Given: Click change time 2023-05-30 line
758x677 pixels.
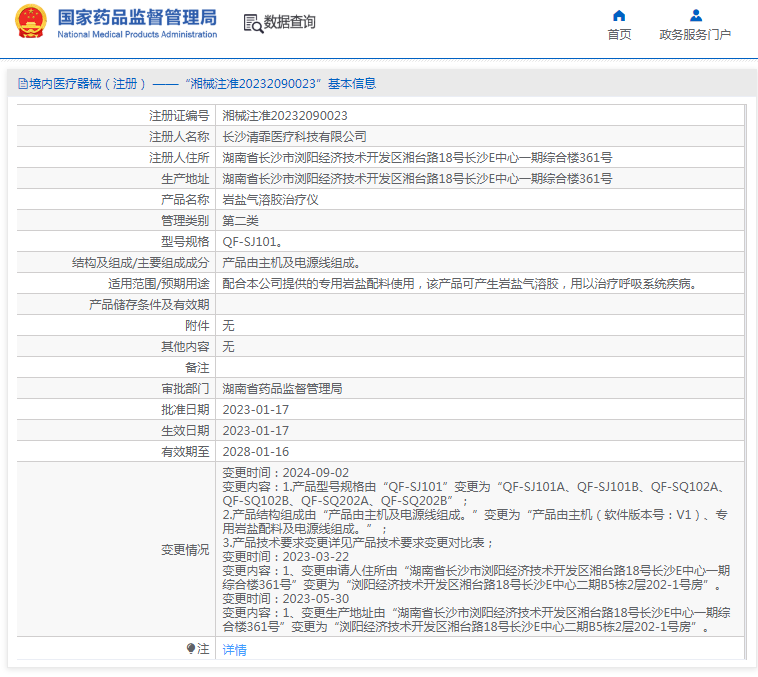Looking at the screenshot, I should [286, 599].
